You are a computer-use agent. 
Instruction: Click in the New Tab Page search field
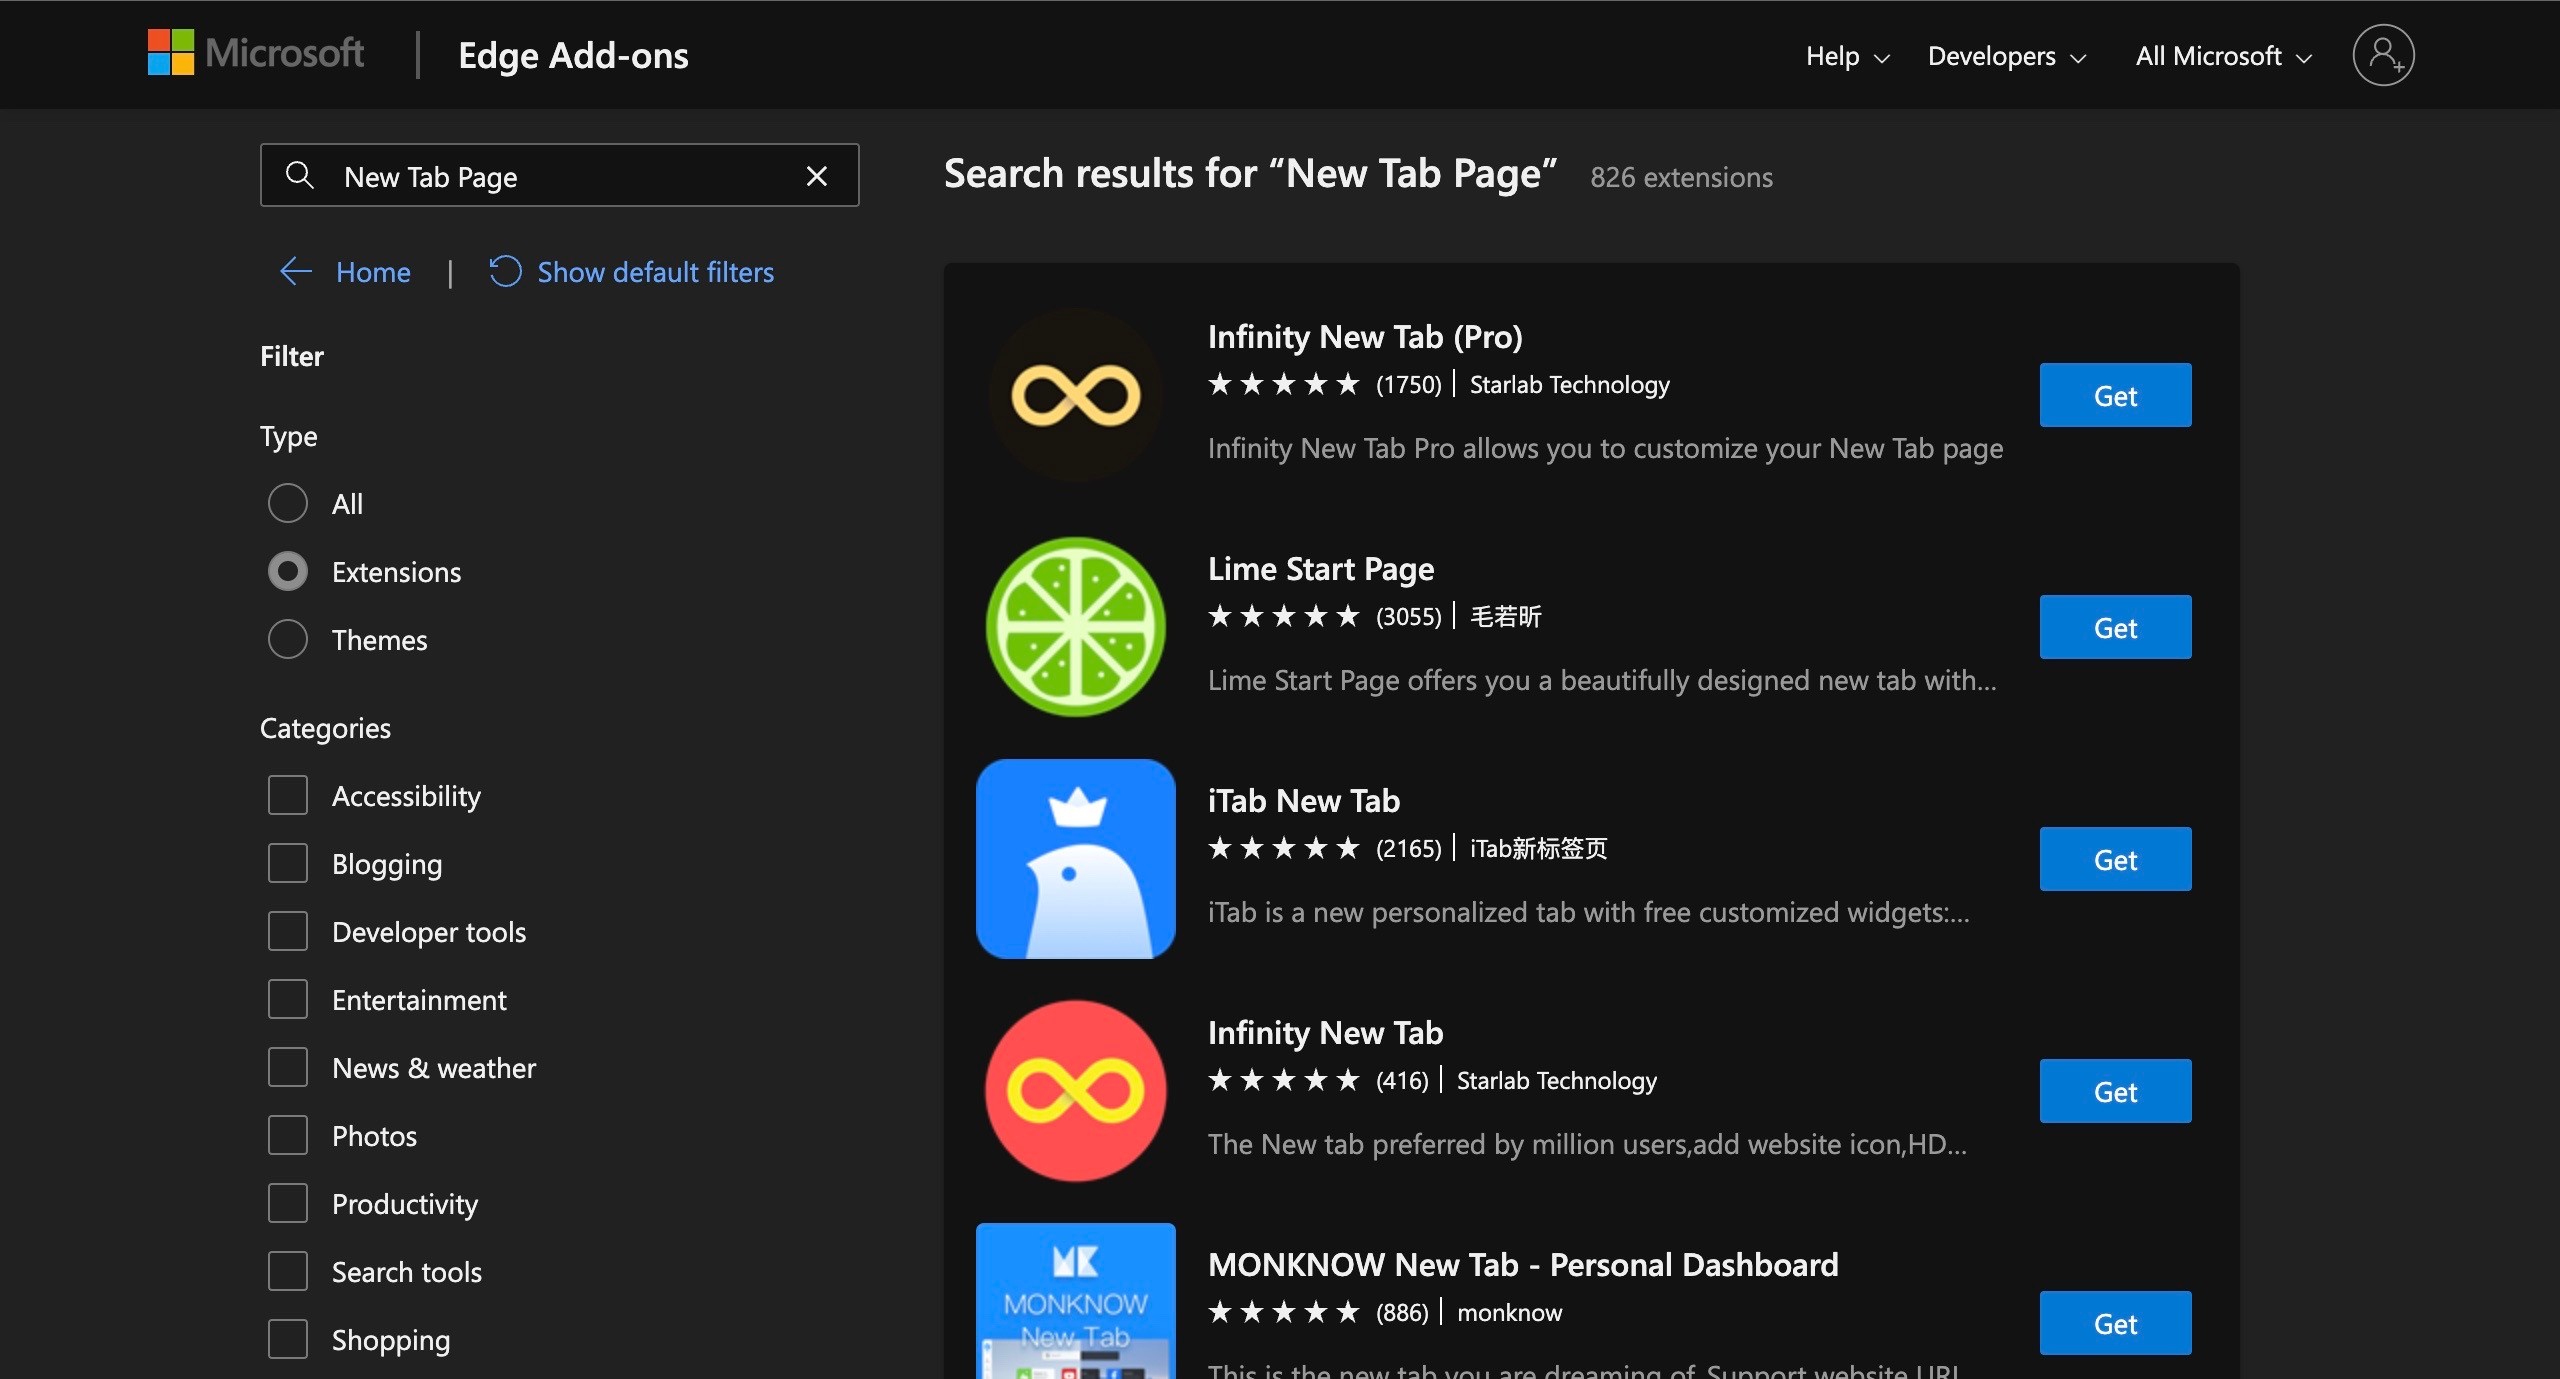pyautogui.click(x=560, y=177)
